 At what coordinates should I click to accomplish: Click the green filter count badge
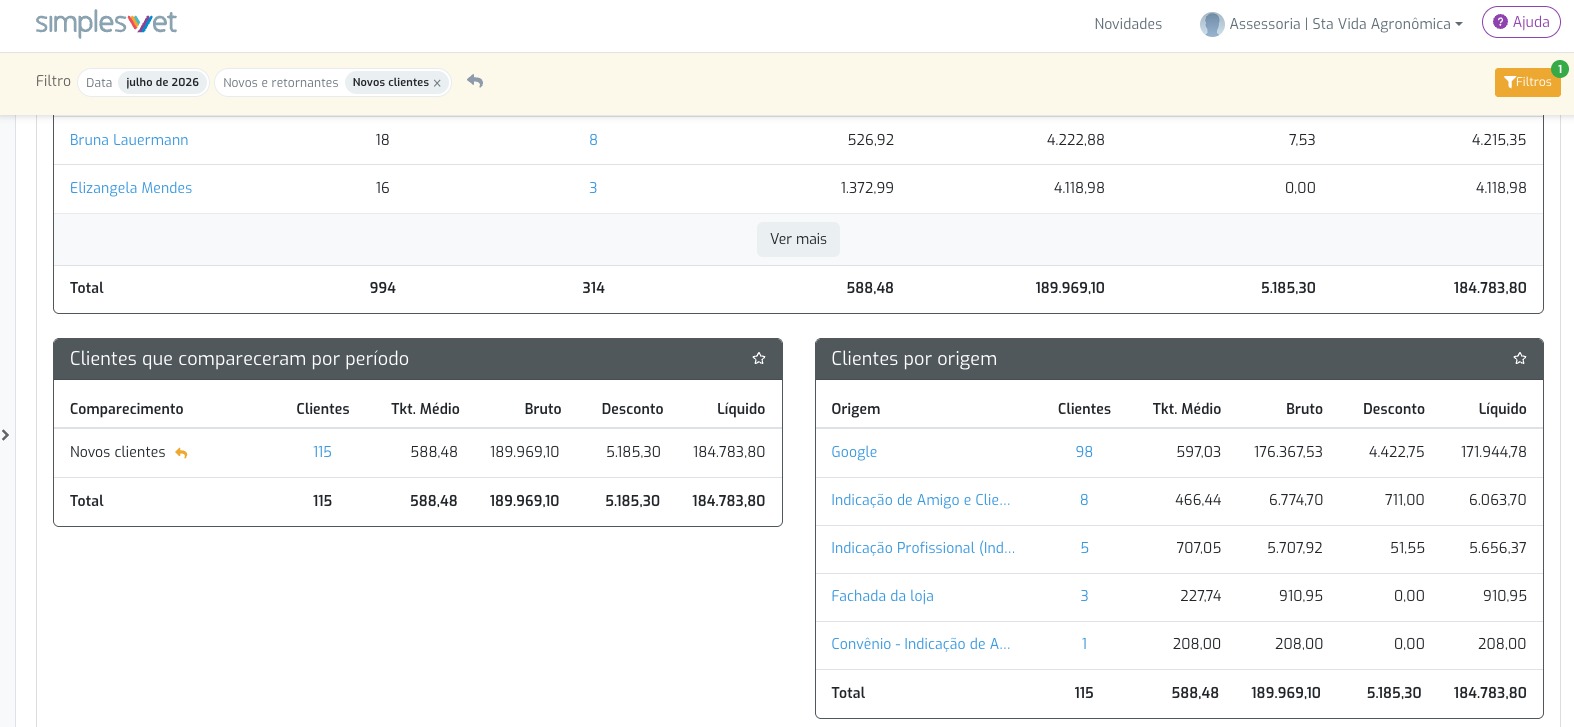click(x=1559, y=69)
